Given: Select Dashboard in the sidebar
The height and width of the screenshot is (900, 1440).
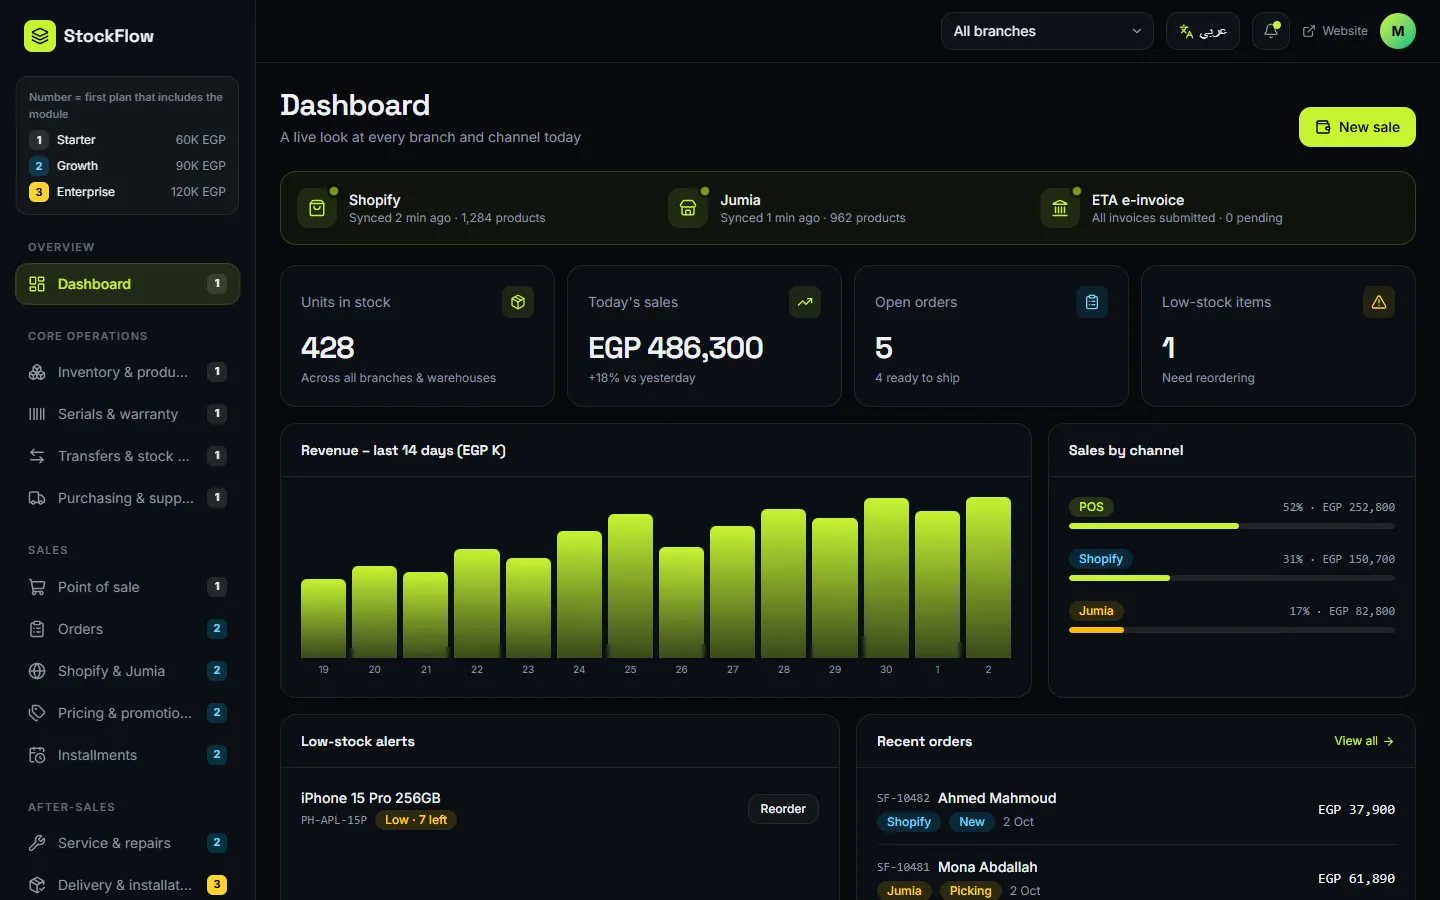Looking at the screenshot, I should tap(128, 284).
